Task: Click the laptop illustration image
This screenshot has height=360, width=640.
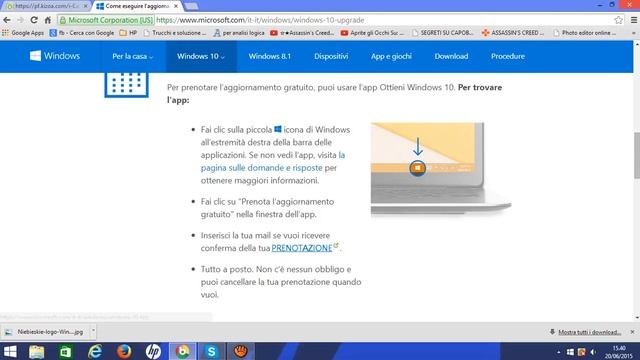Action: click(x=440, y=168)
